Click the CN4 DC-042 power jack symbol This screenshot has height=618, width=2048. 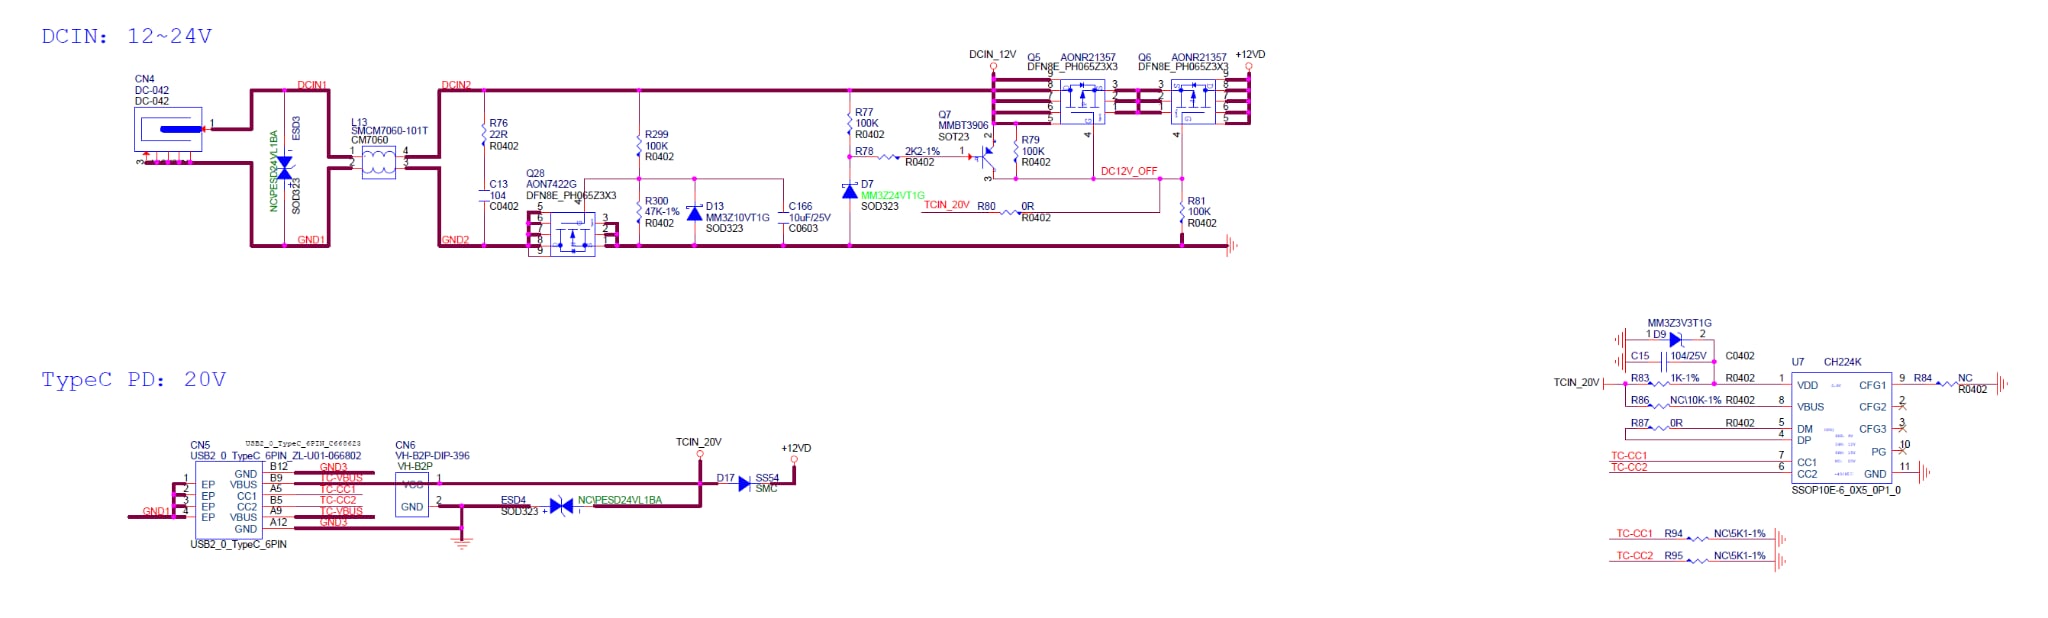tap(168, 130)
